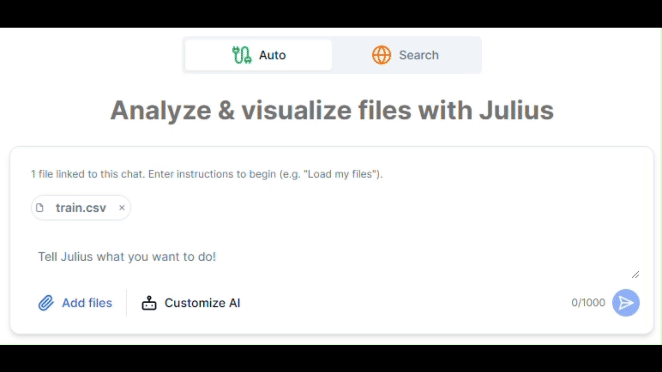The height and width of the screenshot is (372, 662).
Task: Click the empty space right of train.csv chip
Action: tap(380, 208)
